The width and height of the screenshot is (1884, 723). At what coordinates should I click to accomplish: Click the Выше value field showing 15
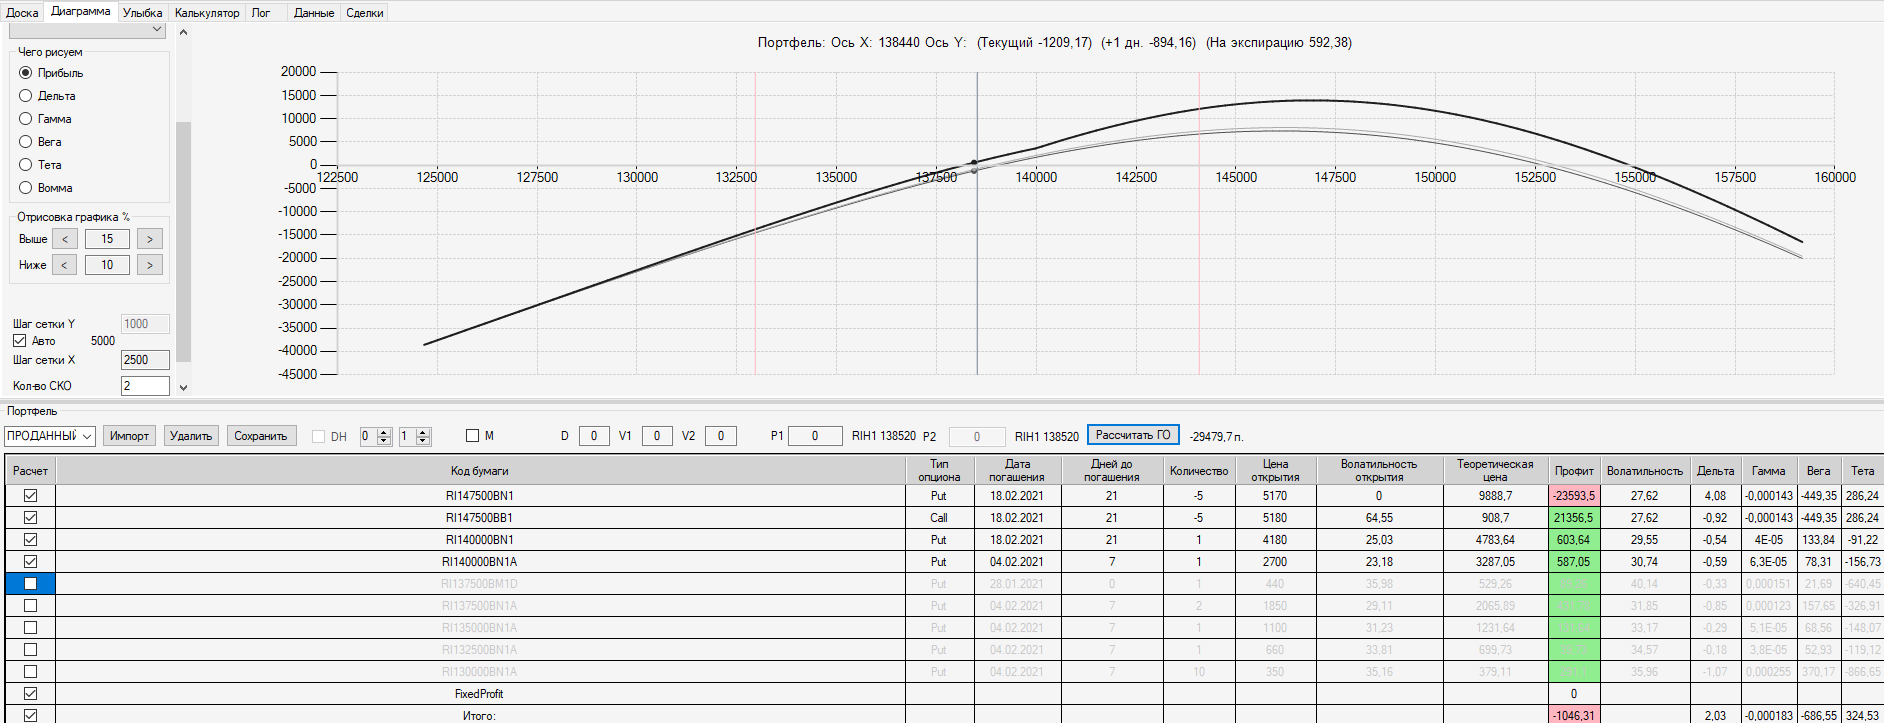point(107,239)
